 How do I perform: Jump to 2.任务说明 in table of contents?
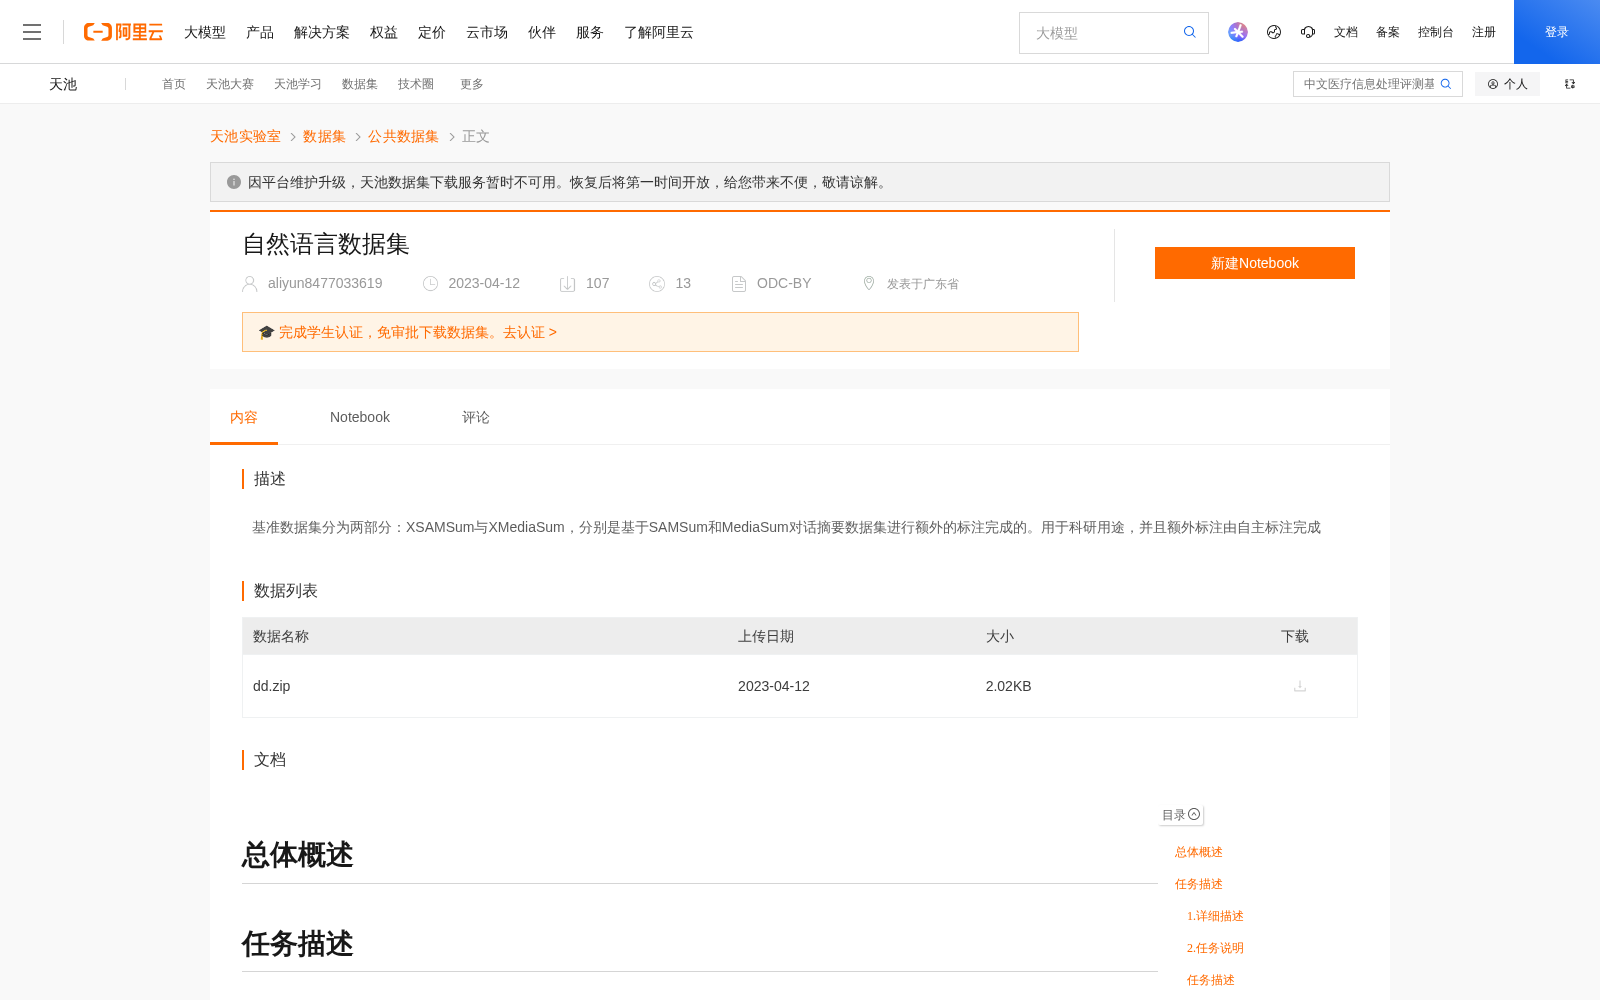tap(1215, 948)
